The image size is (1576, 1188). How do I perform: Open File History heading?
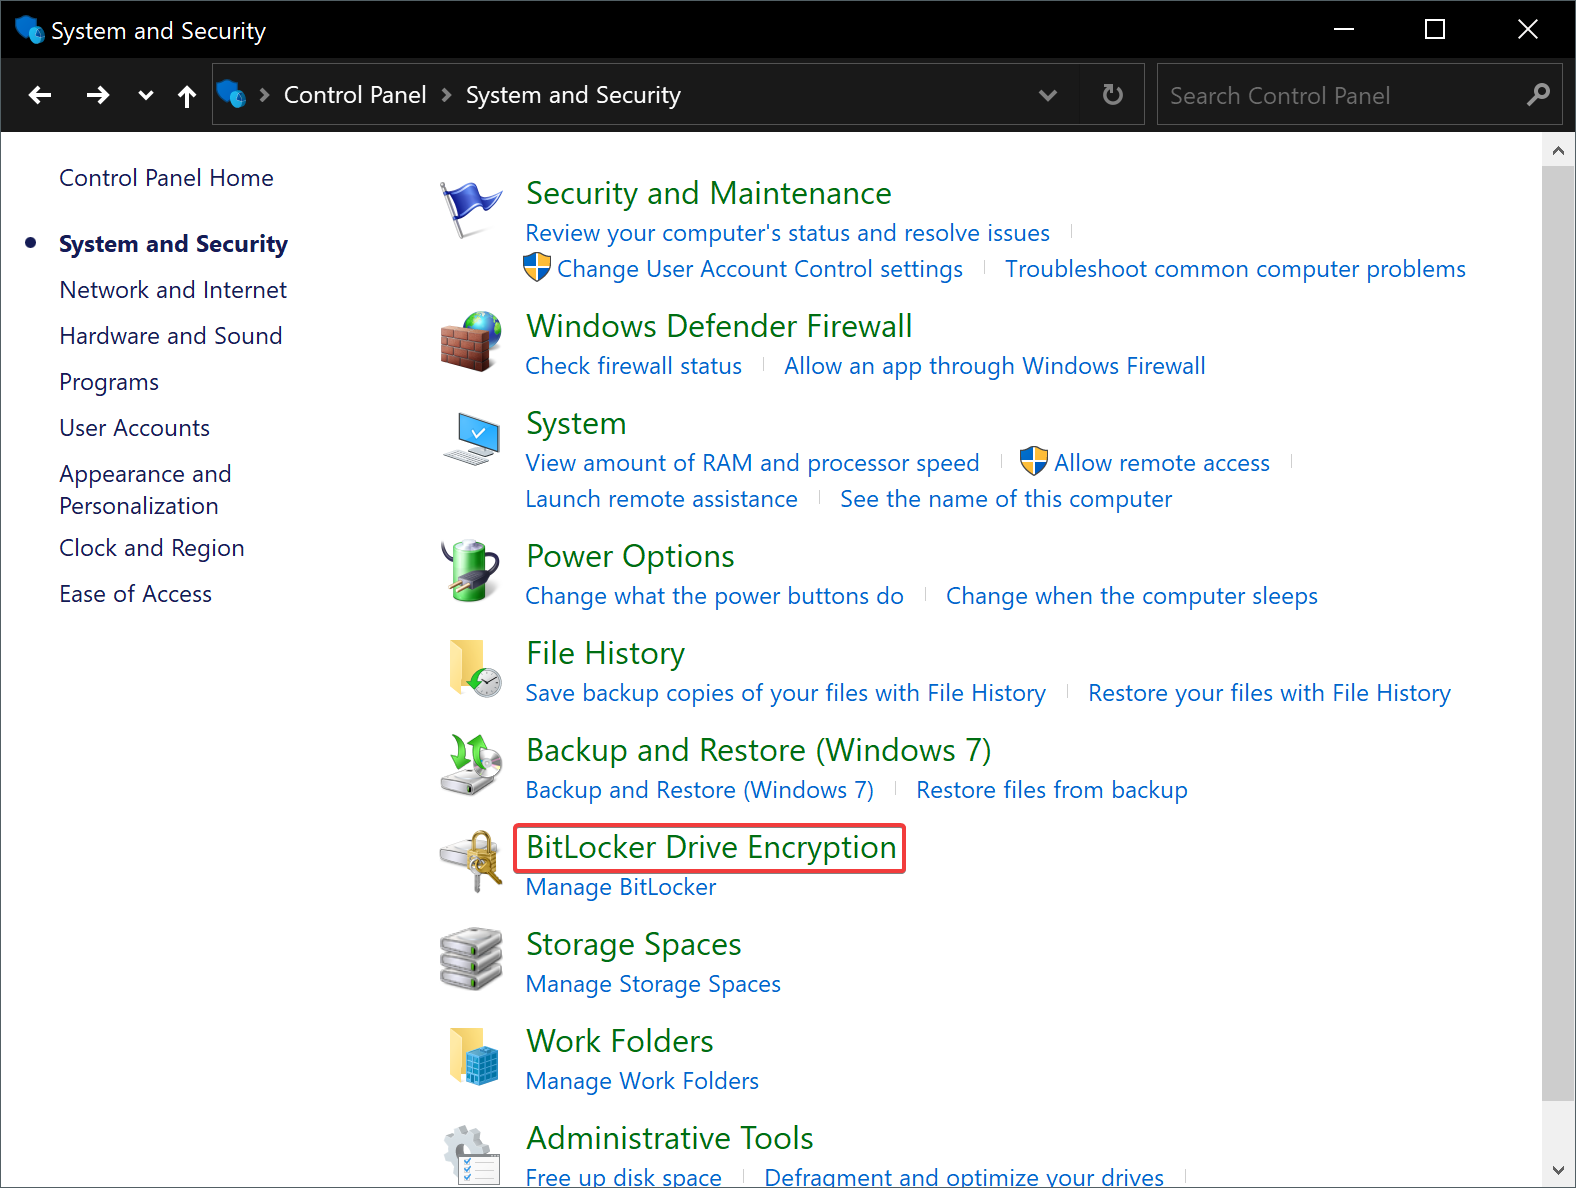click(x=605, y=653)
